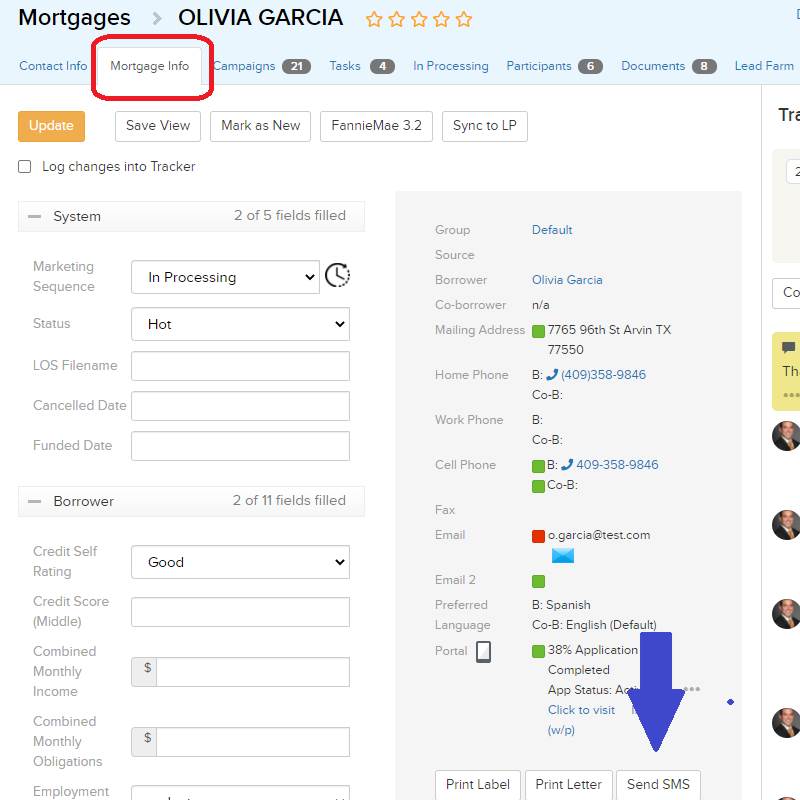Click the first rating star

[x=374, y=19]
